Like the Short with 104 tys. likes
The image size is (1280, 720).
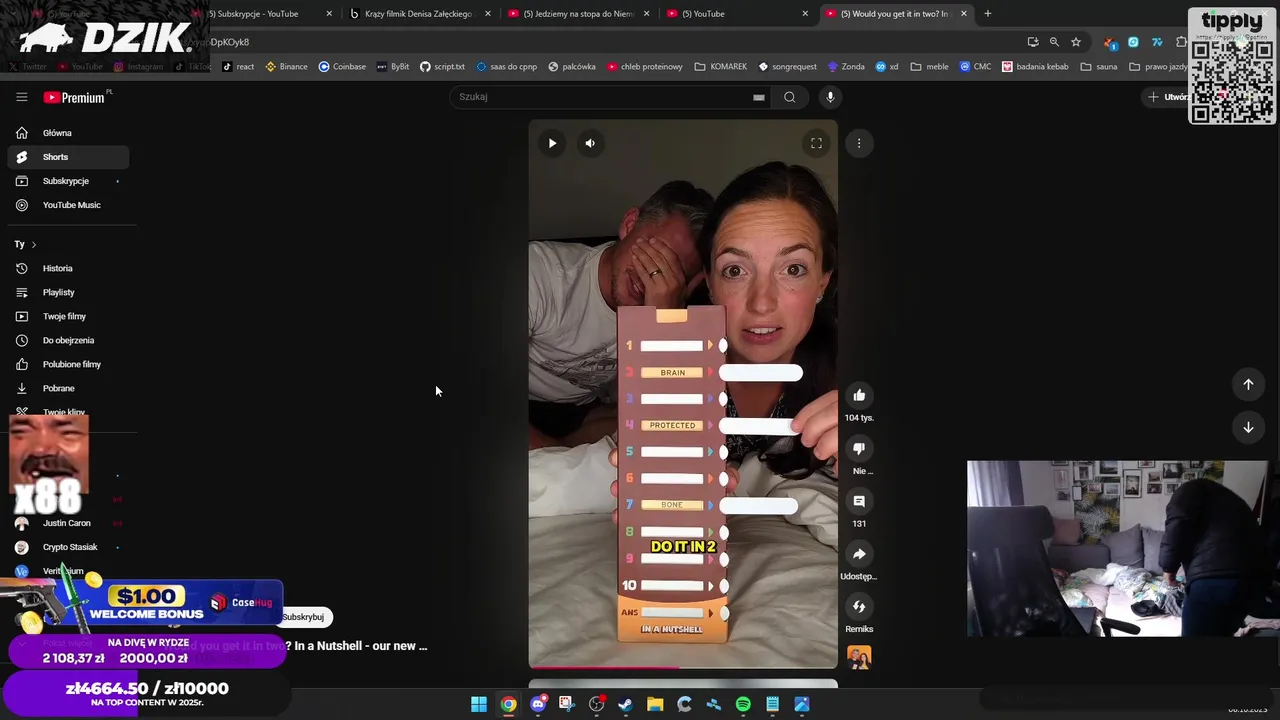click(x=859, y=395)
